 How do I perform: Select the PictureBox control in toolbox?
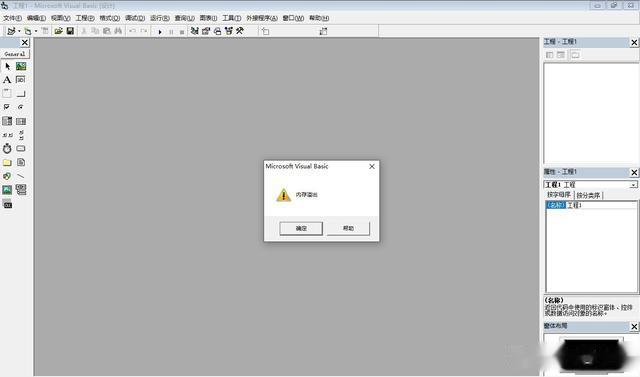(x=21, y=66)
